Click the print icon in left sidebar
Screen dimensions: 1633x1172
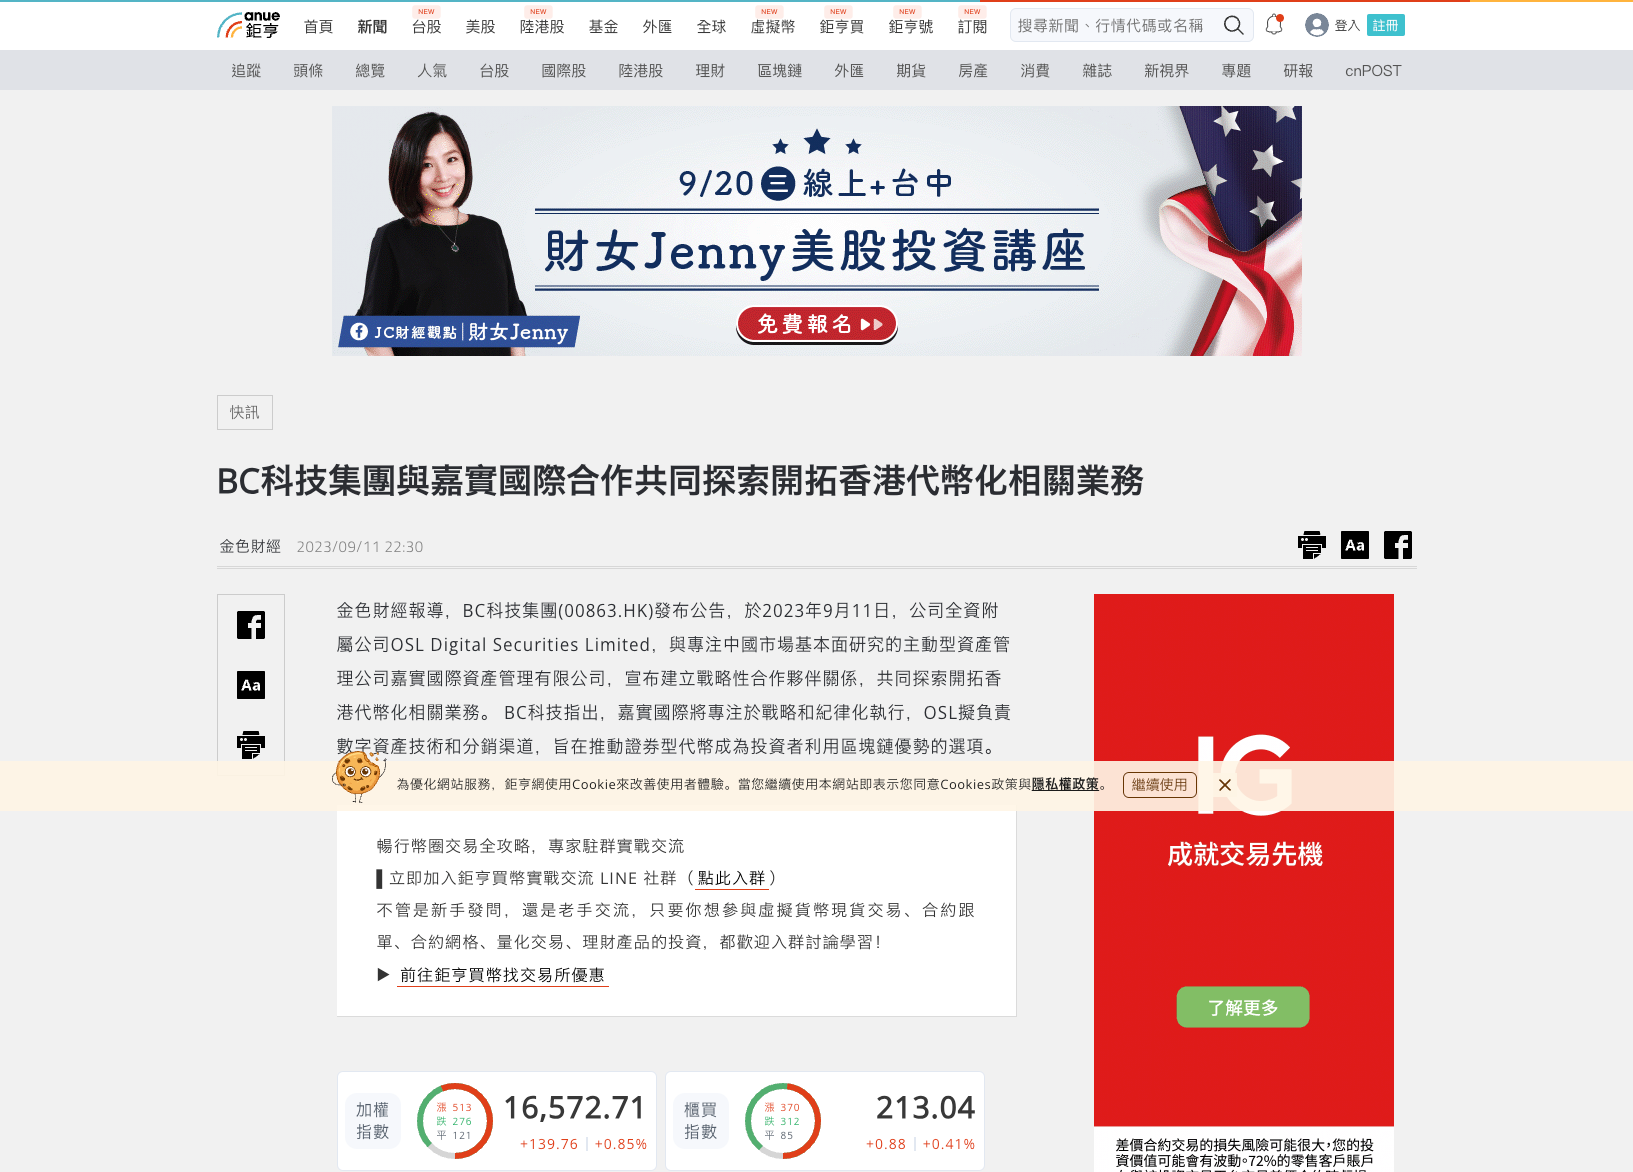[x=251, y=745]
